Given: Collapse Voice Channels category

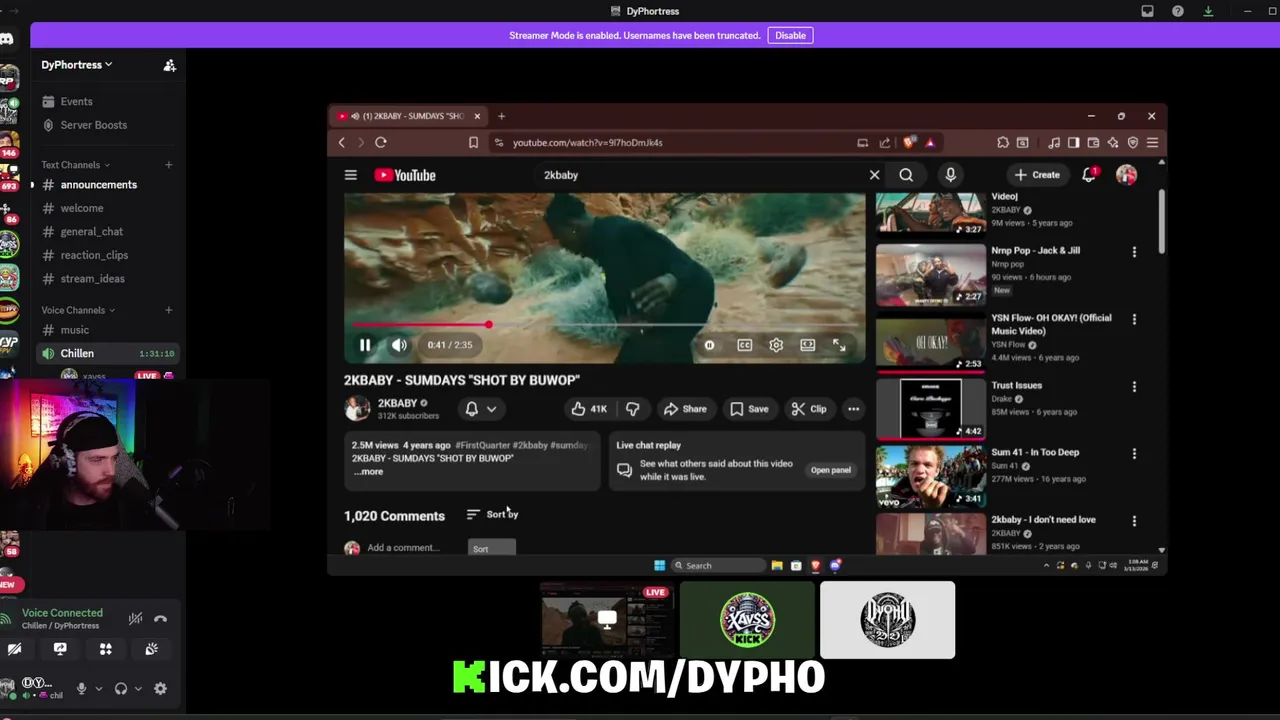Looking at the screenshot, I should (x=78, y=310).
